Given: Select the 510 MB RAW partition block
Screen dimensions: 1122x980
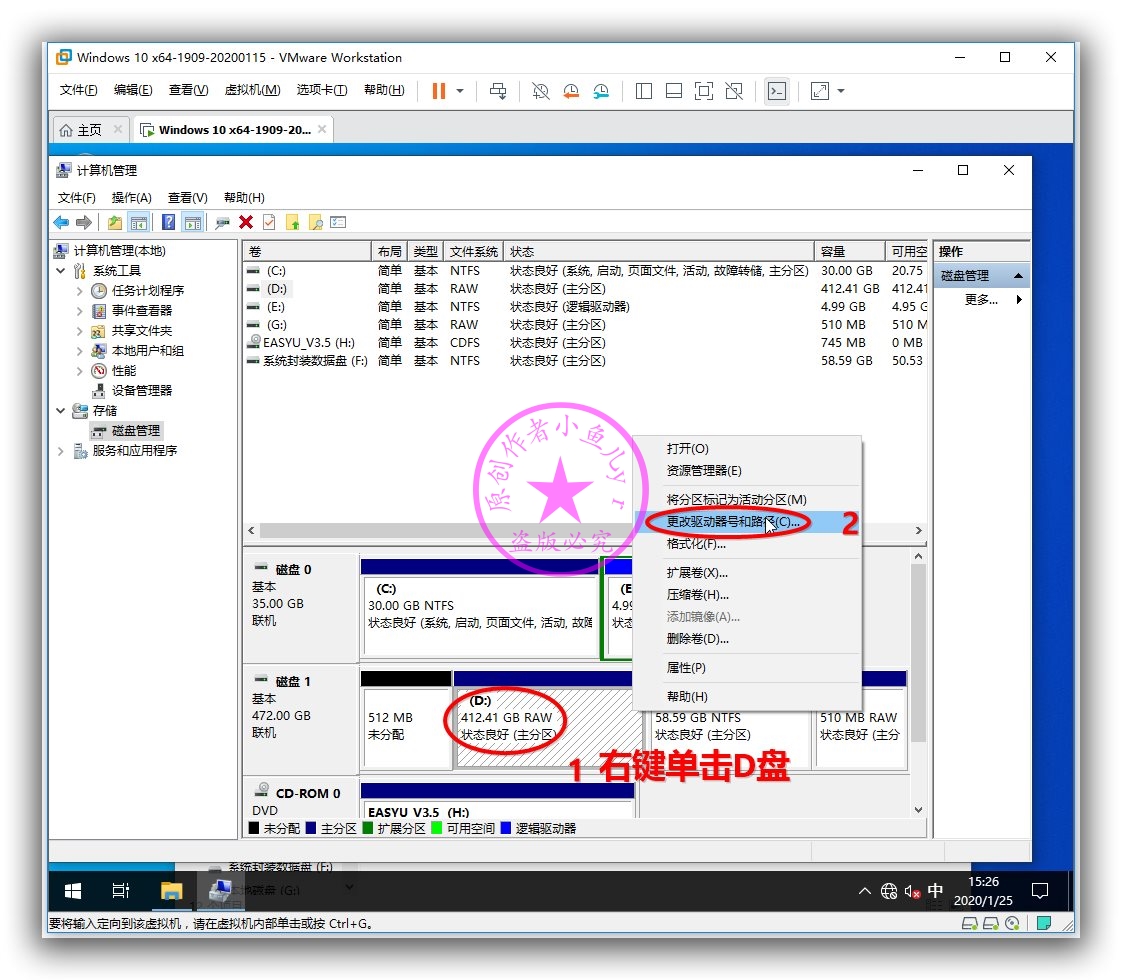Looking at the screenshot, I should point(861,720).
